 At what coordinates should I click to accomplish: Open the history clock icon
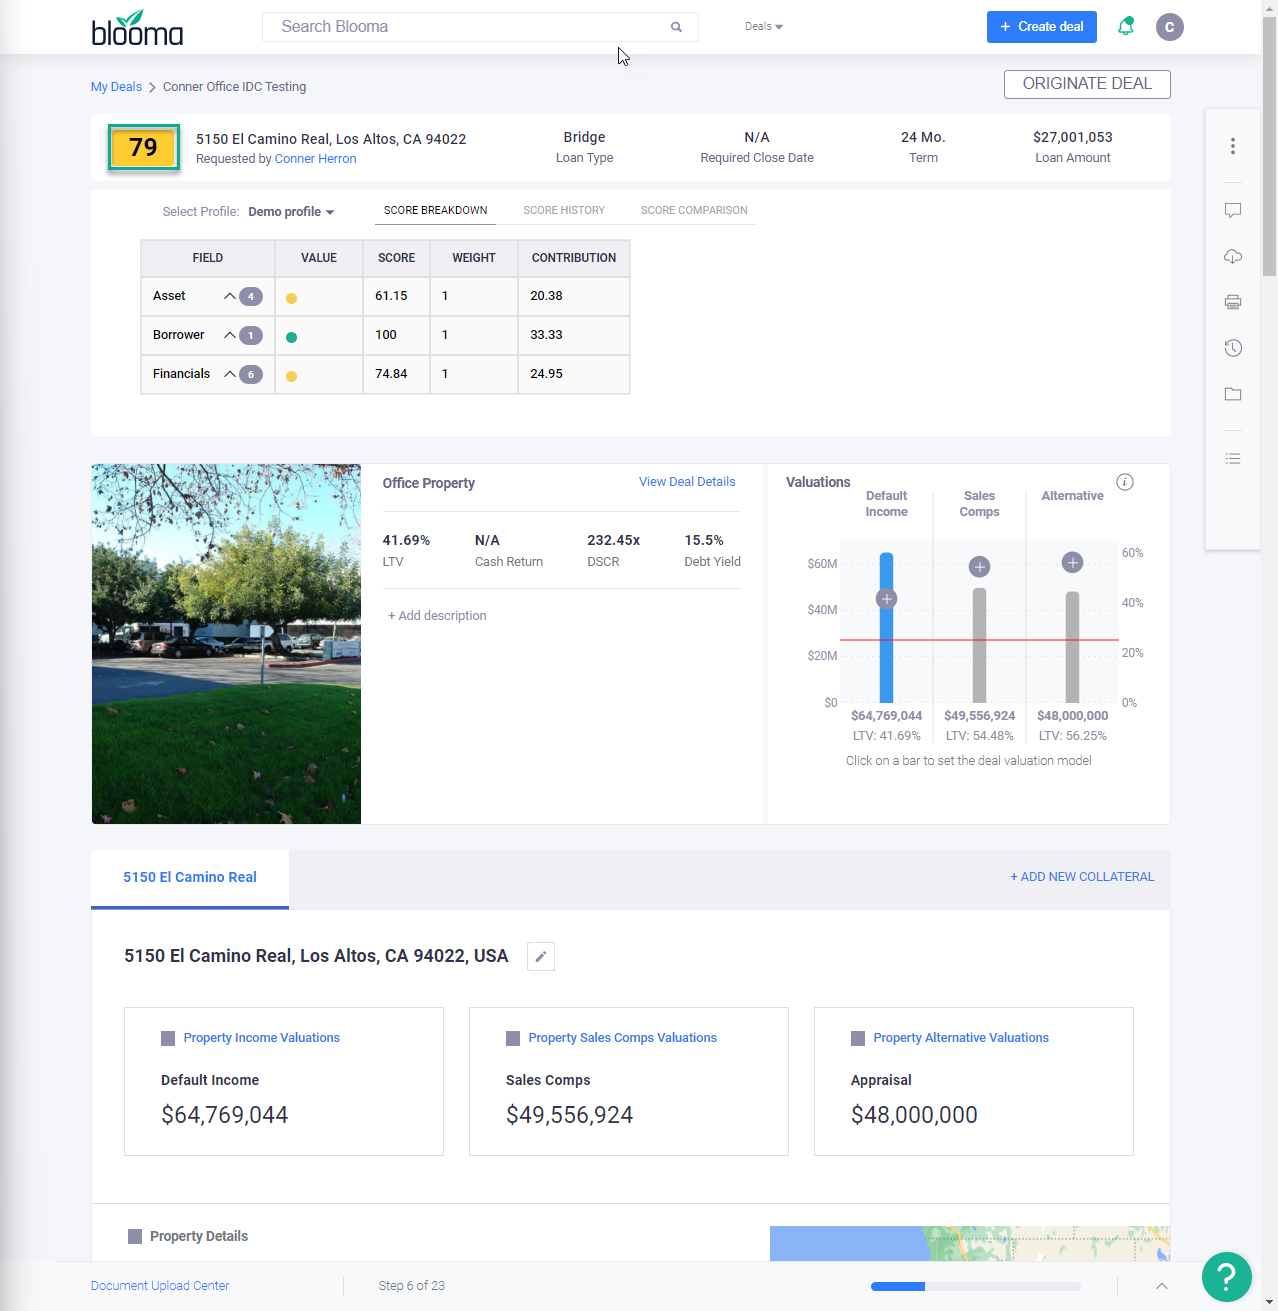point(1233,348)
